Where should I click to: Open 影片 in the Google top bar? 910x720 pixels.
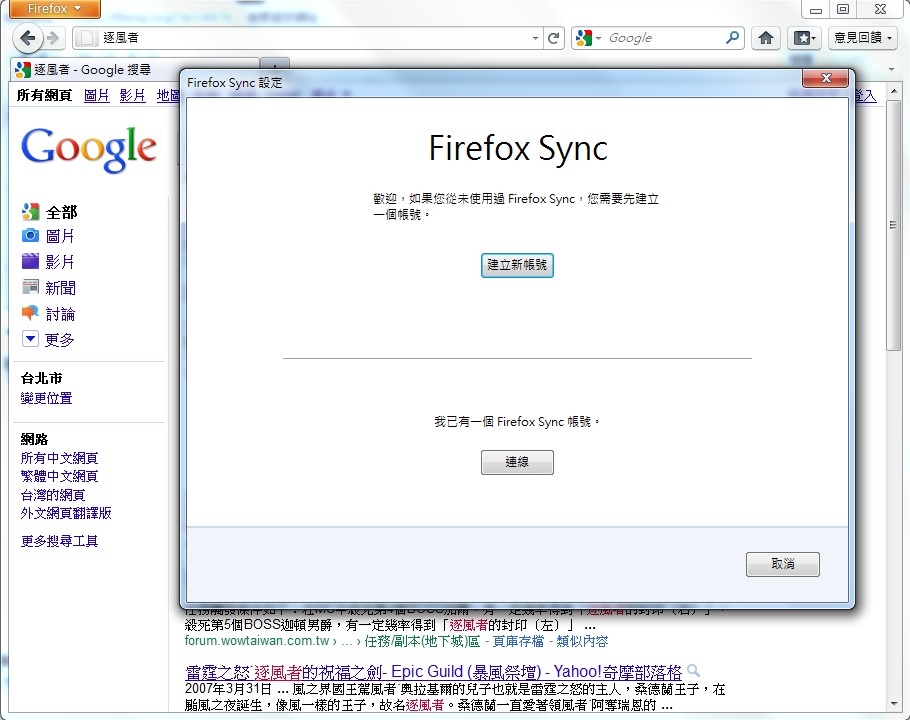point(132,95)
